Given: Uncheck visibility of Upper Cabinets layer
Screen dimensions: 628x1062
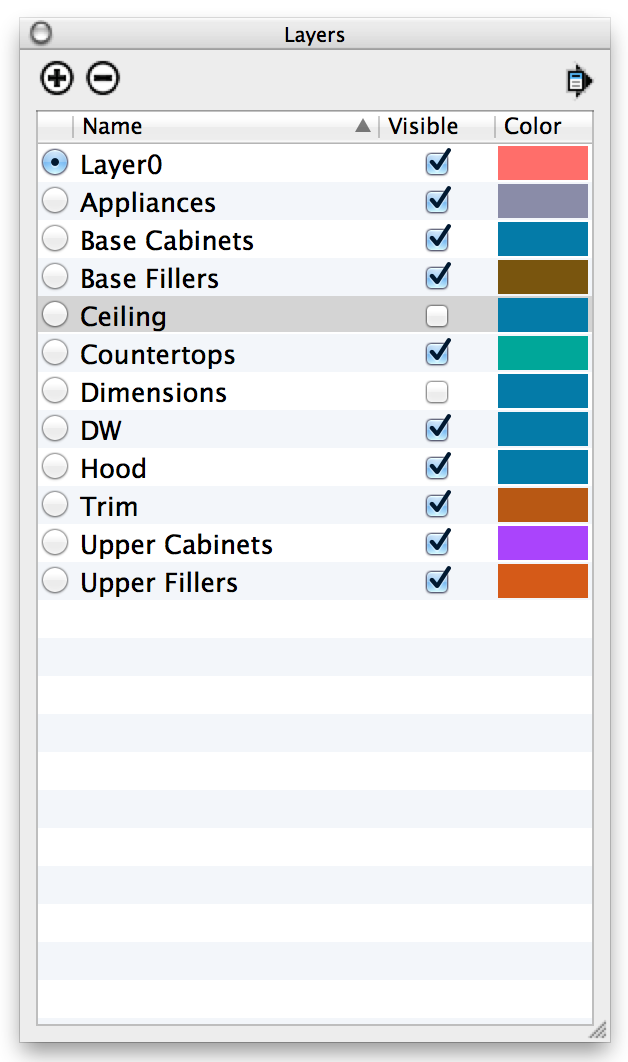Looking at the screenshot, I should [437, 544].
